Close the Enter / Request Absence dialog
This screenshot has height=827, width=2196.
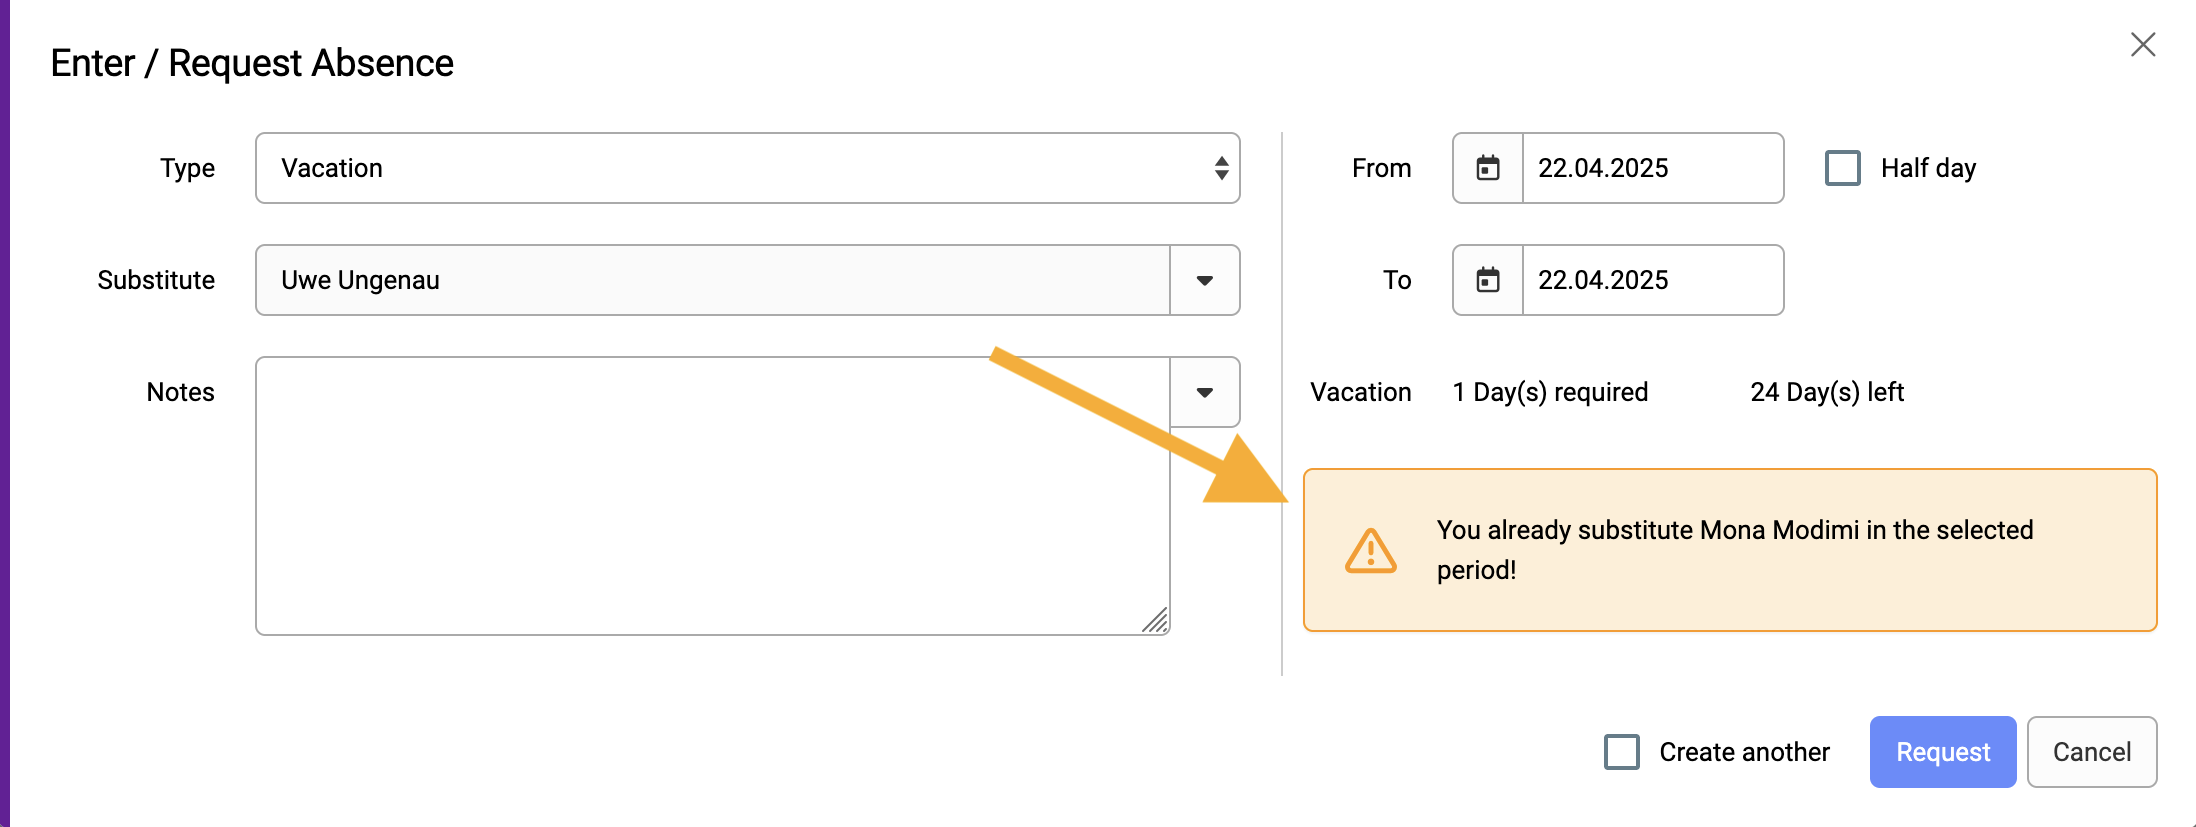click(2142, 45)
